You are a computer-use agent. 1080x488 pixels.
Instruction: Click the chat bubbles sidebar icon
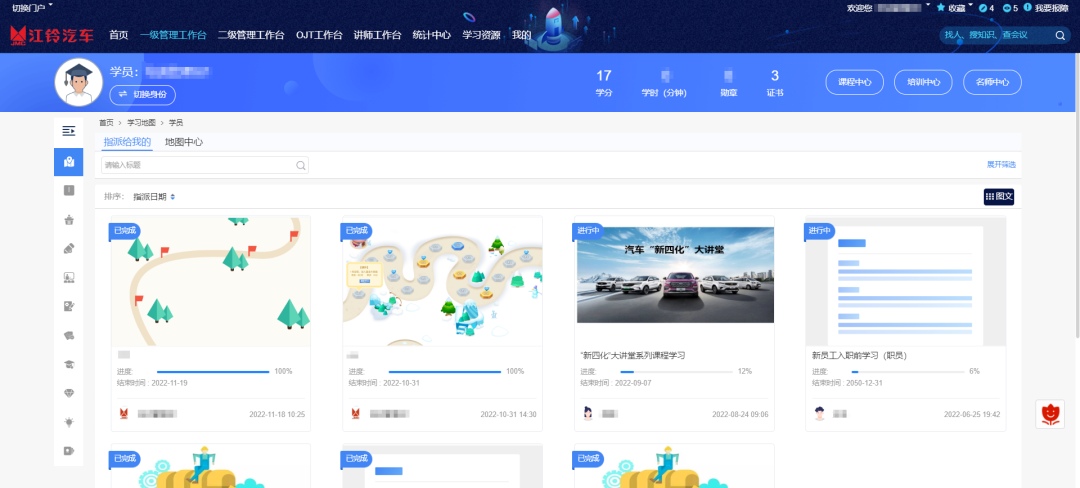(x=68, y=335)
